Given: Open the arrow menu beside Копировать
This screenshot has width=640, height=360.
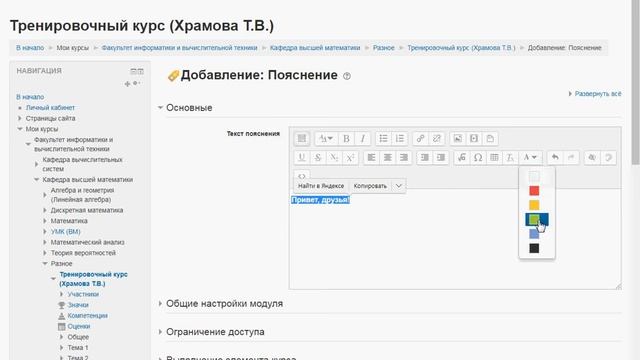Looking at the screenshot, I should [x=399, y=186].
